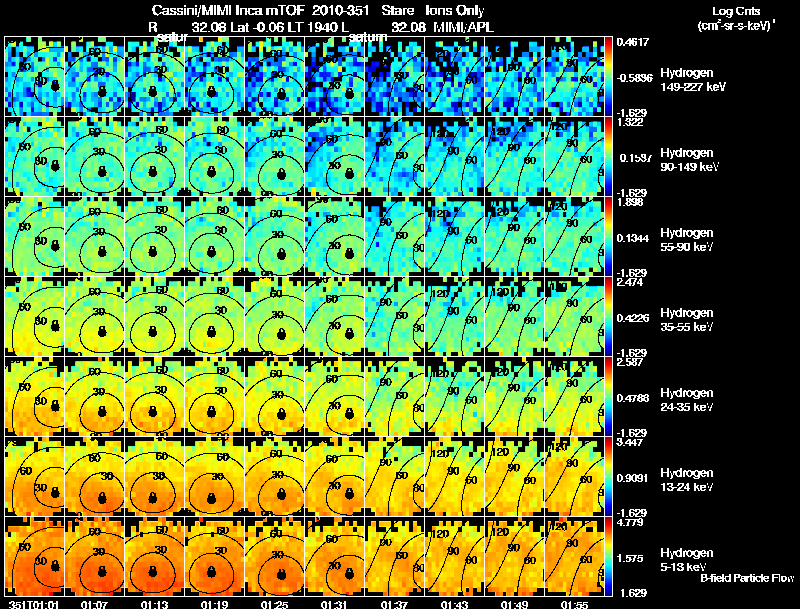
Task: Open the 35-55 keV image panel at 01:43
Action: click(455, 316)
